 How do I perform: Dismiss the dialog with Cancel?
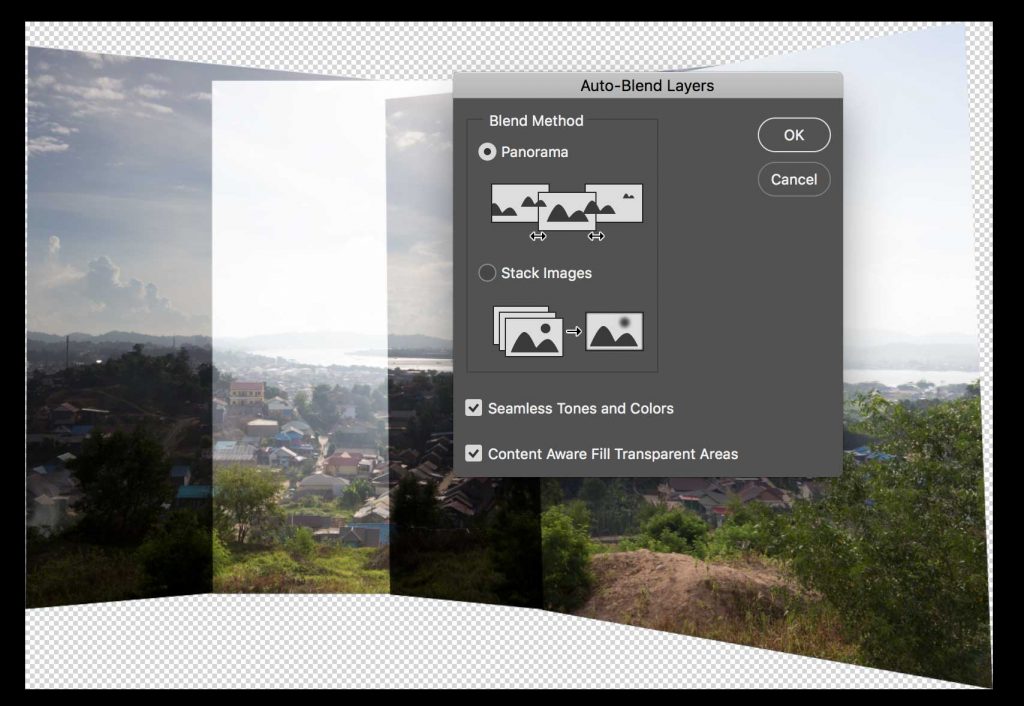point(794,180)
